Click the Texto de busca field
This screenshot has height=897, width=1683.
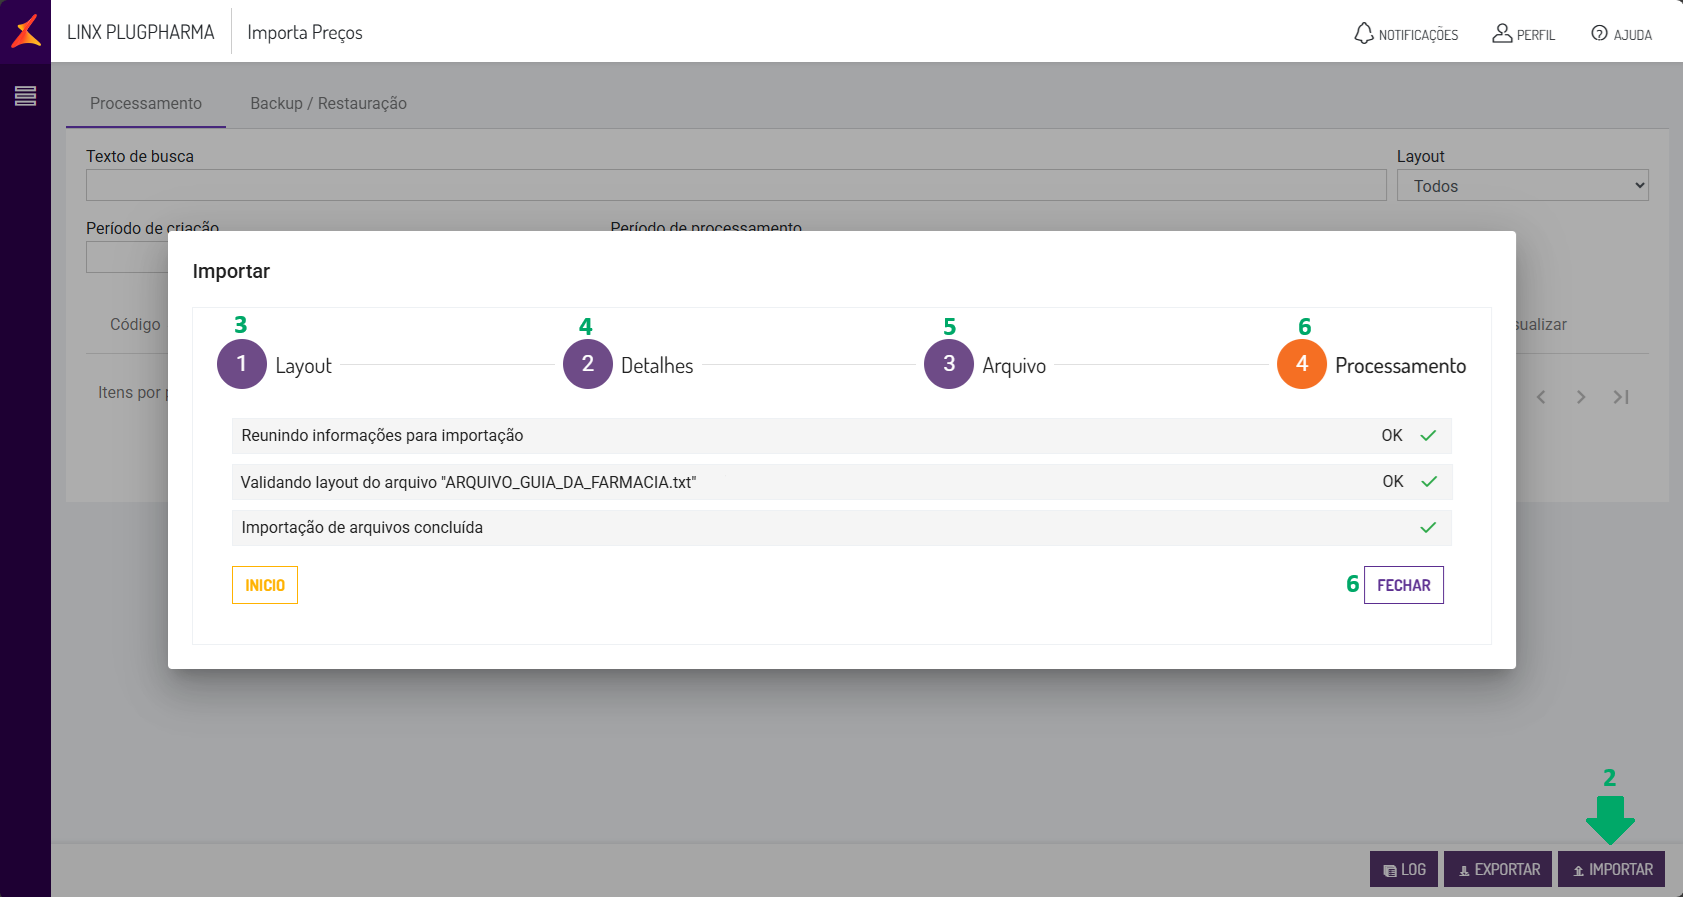pos(736,185)
